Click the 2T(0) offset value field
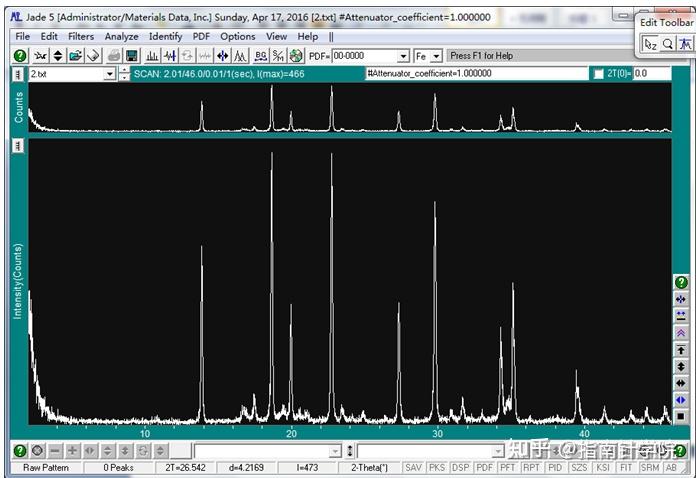Image resolution: width=696 pixels, height=478 pixels. [x=652, y=74]
